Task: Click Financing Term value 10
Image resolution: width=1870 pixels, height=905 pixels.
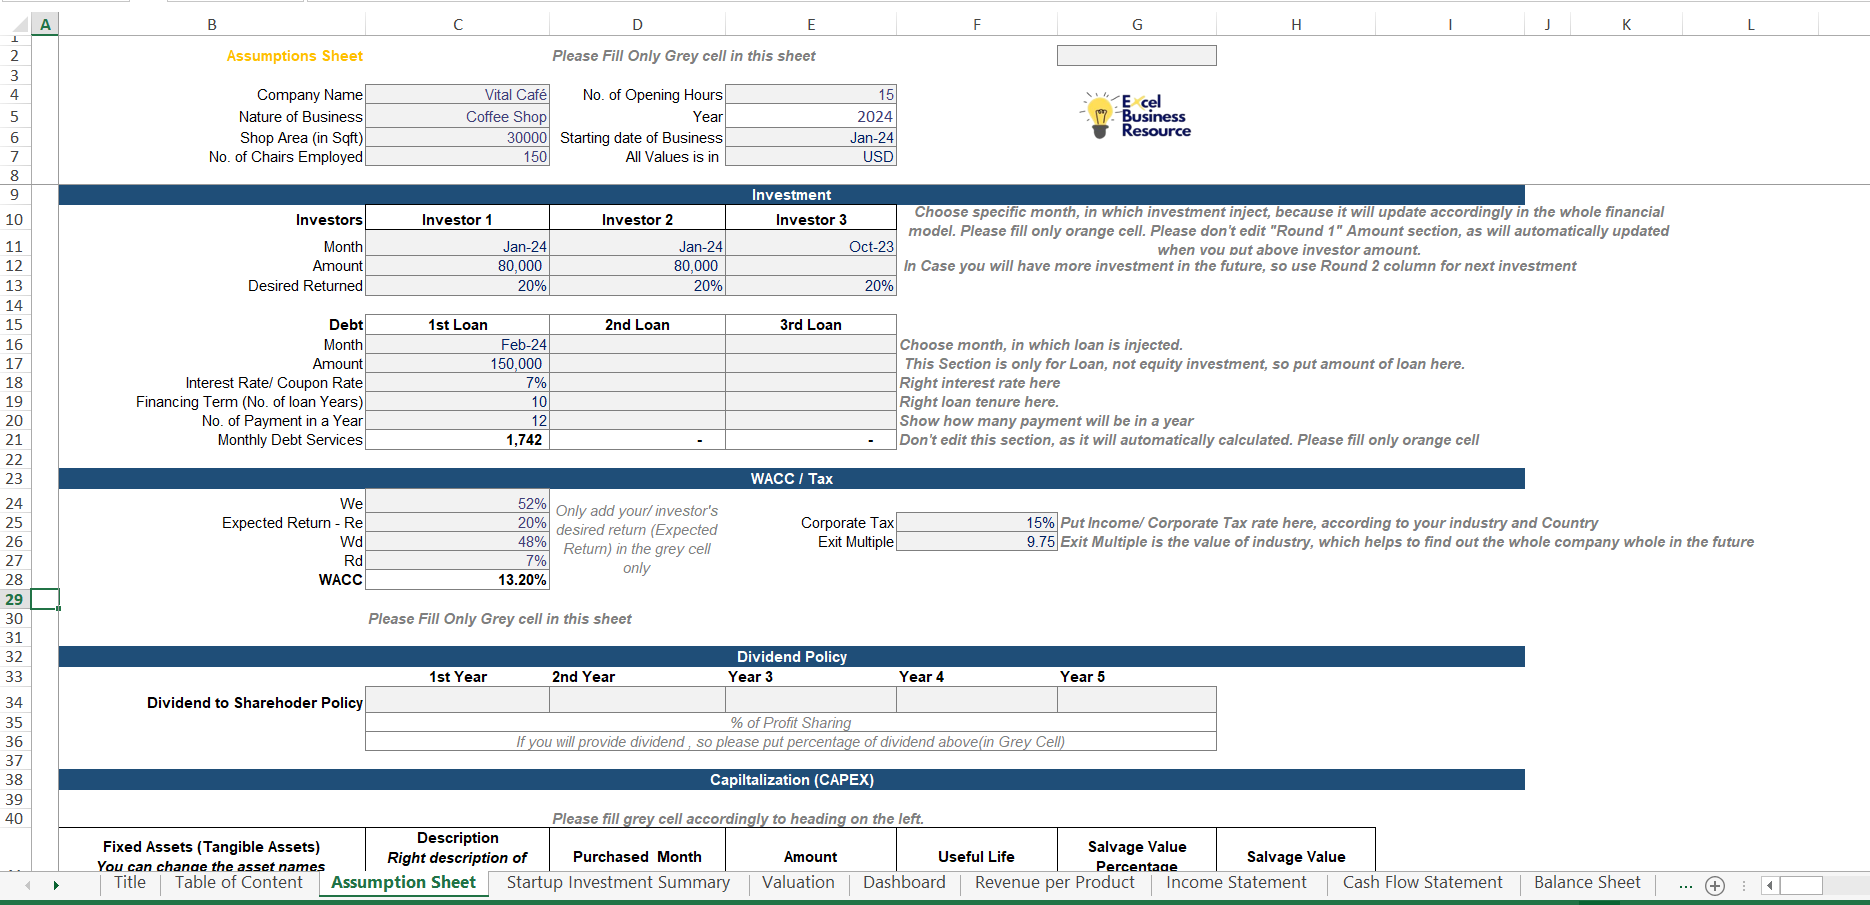Action: [457, 402]
